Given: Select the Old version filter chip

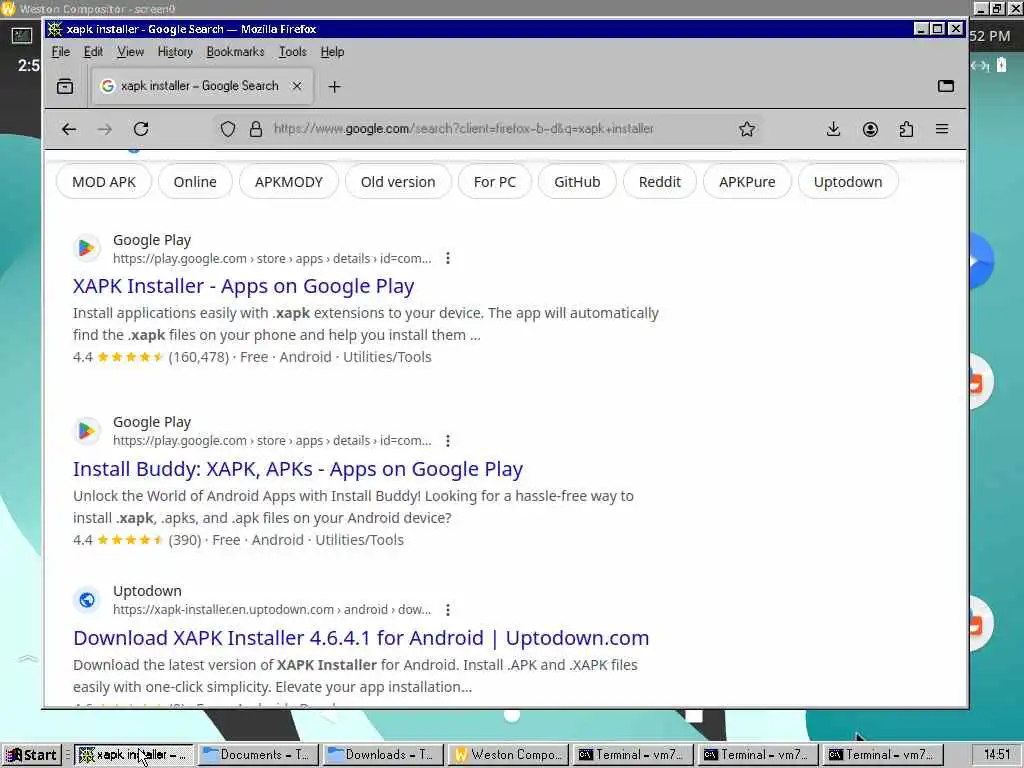Looking at the screenshot, I should (398, 182).
